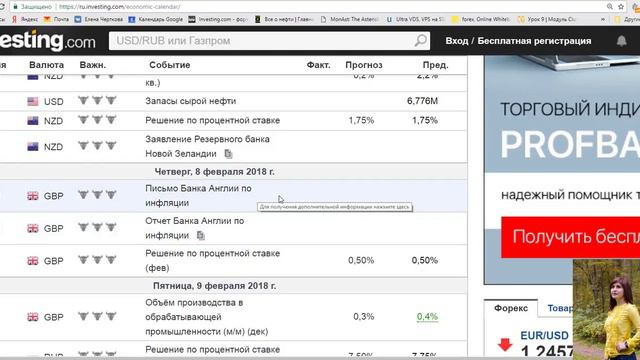Screen dimensions: 640x360
Task: Click the EUR/USD pair link
Action: pyautogui.click(x=544, y=336)
